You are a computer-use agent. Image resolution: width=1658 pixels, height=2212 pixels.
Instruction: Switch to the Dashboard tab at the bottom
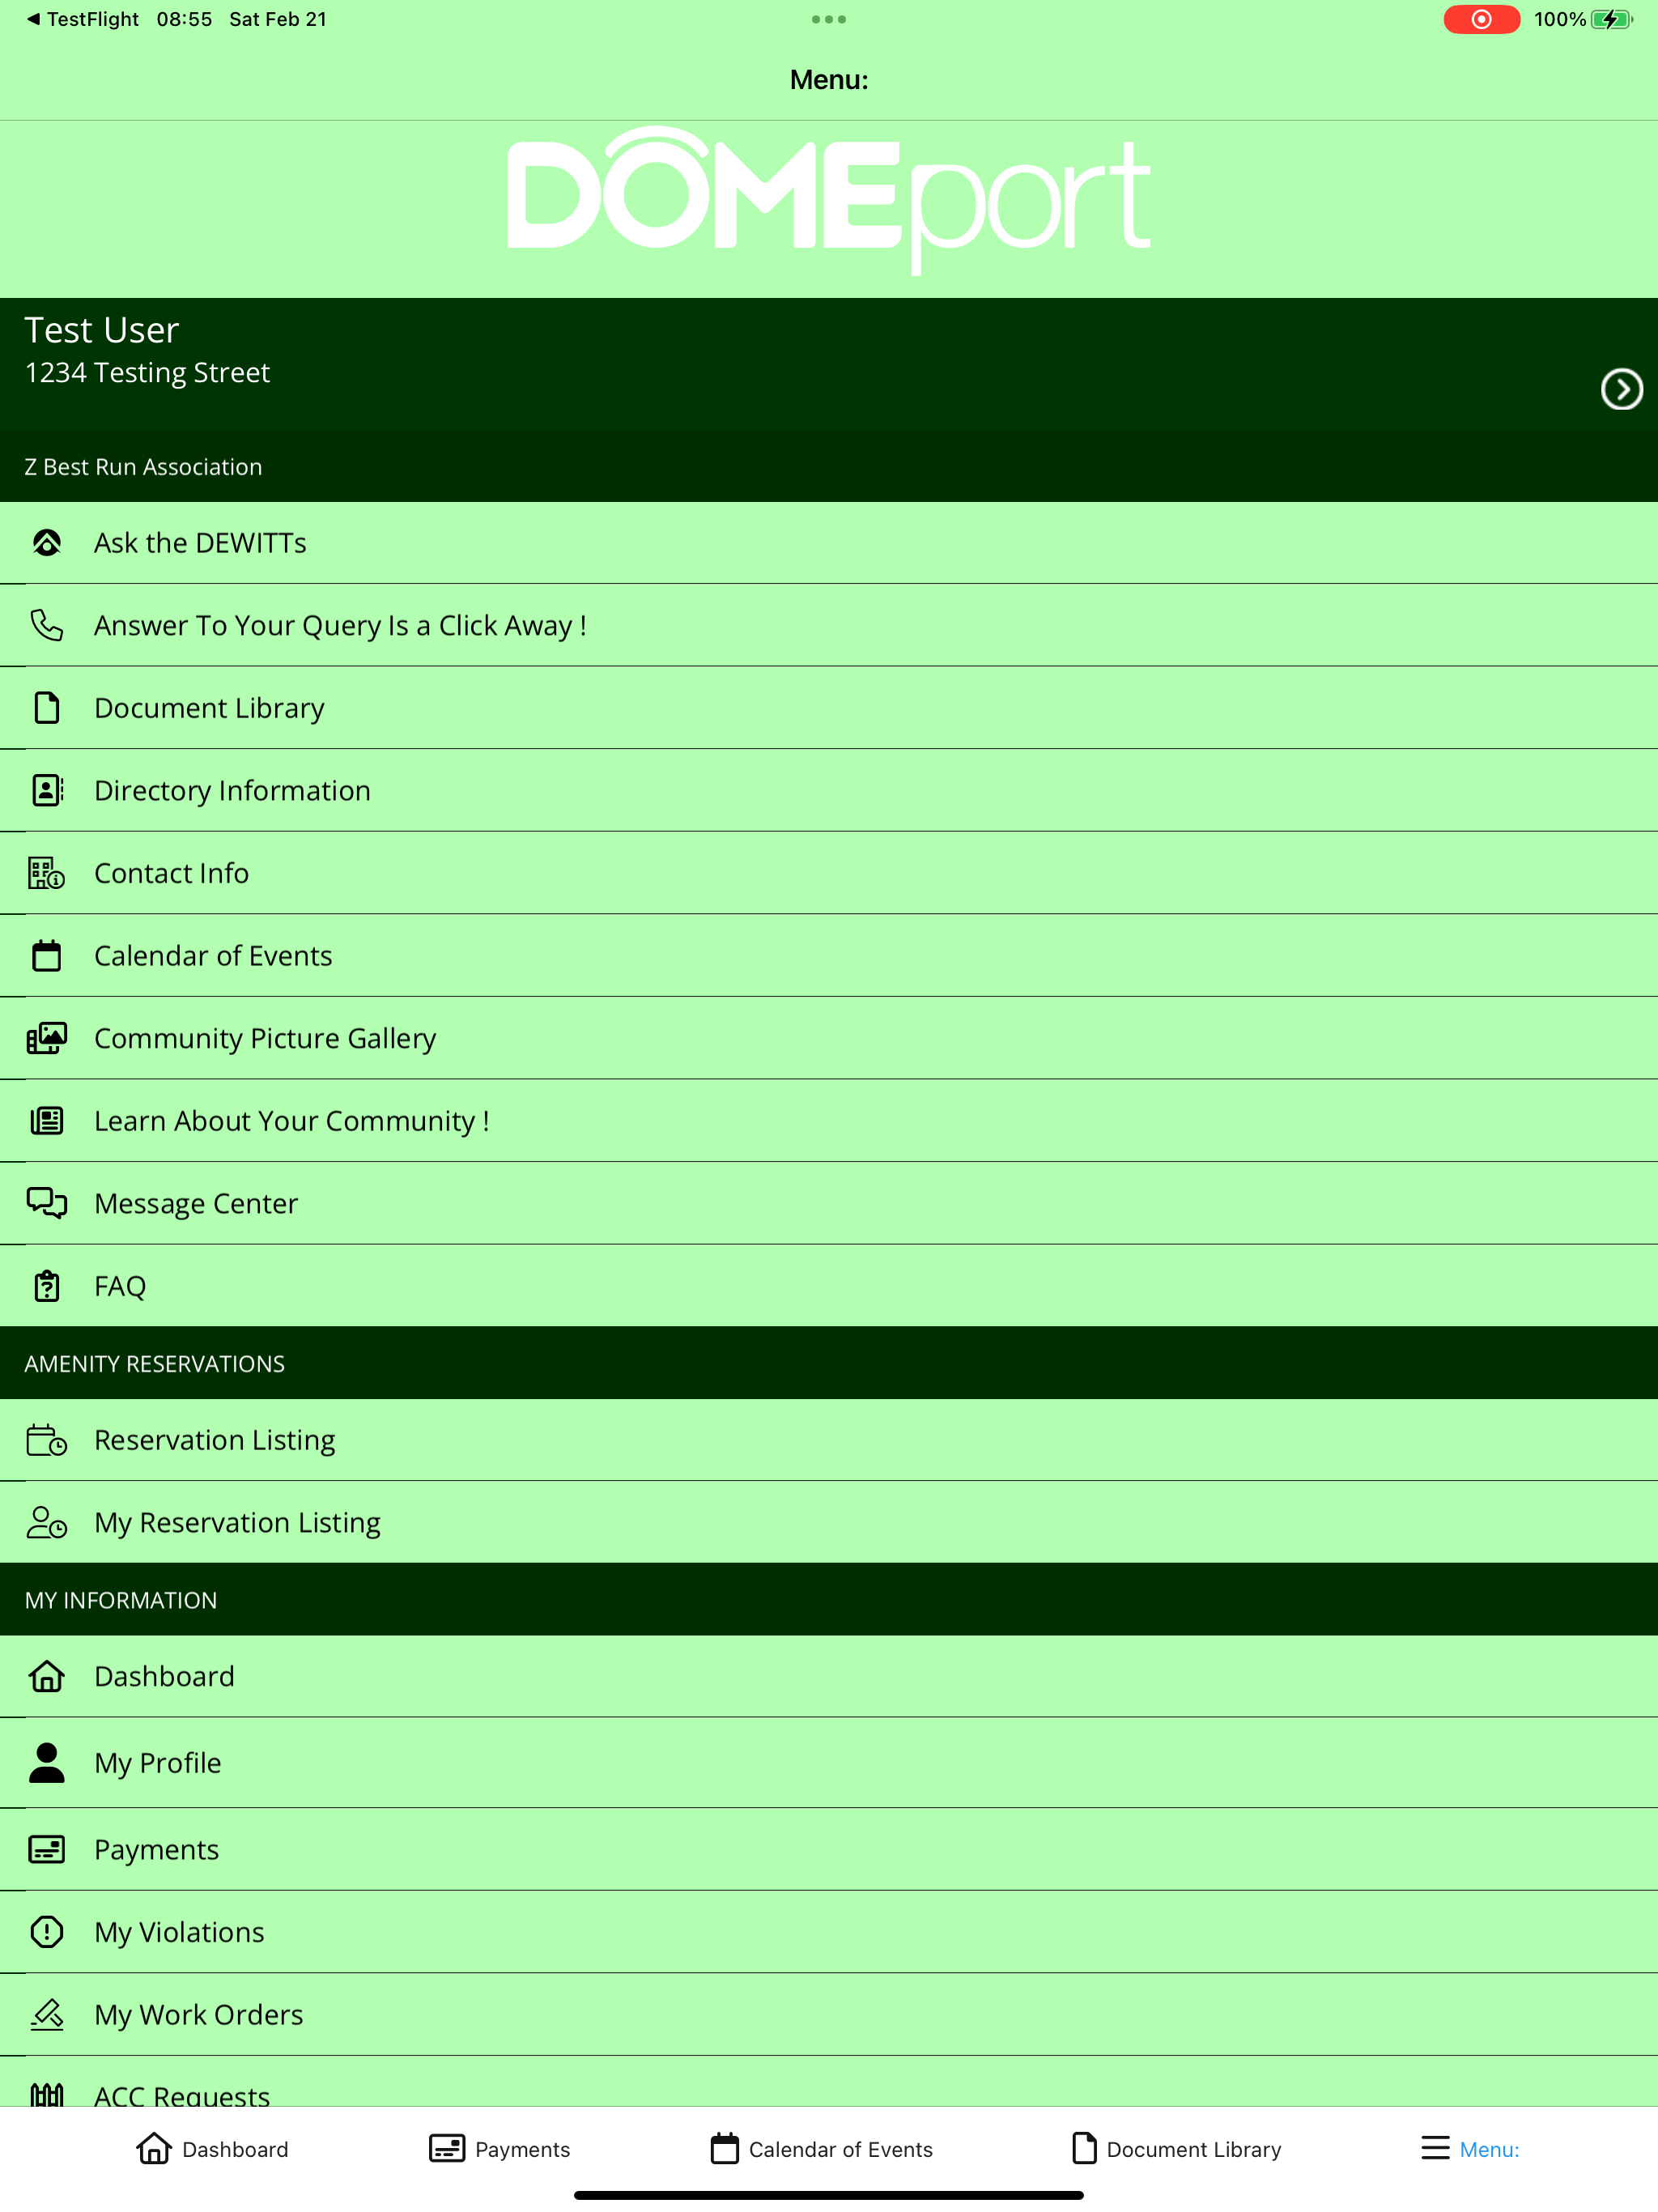[x=212, y=2148]
